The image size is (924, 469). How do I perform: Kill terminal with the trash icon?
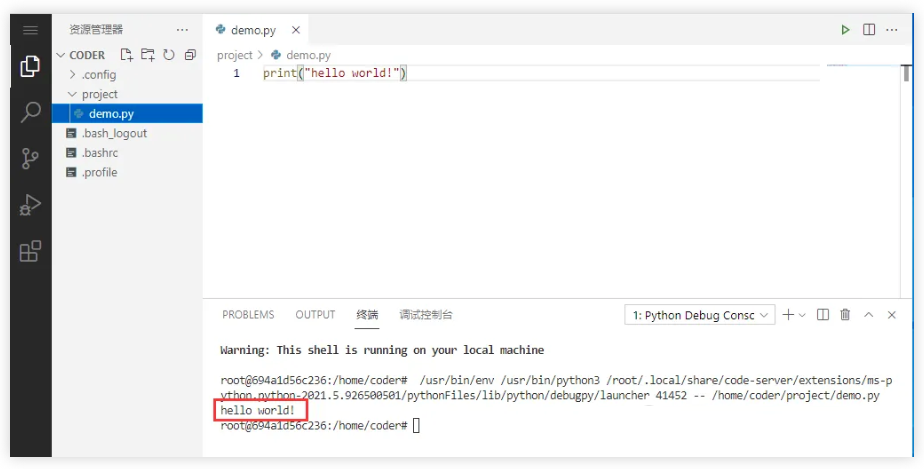point(845,315)
